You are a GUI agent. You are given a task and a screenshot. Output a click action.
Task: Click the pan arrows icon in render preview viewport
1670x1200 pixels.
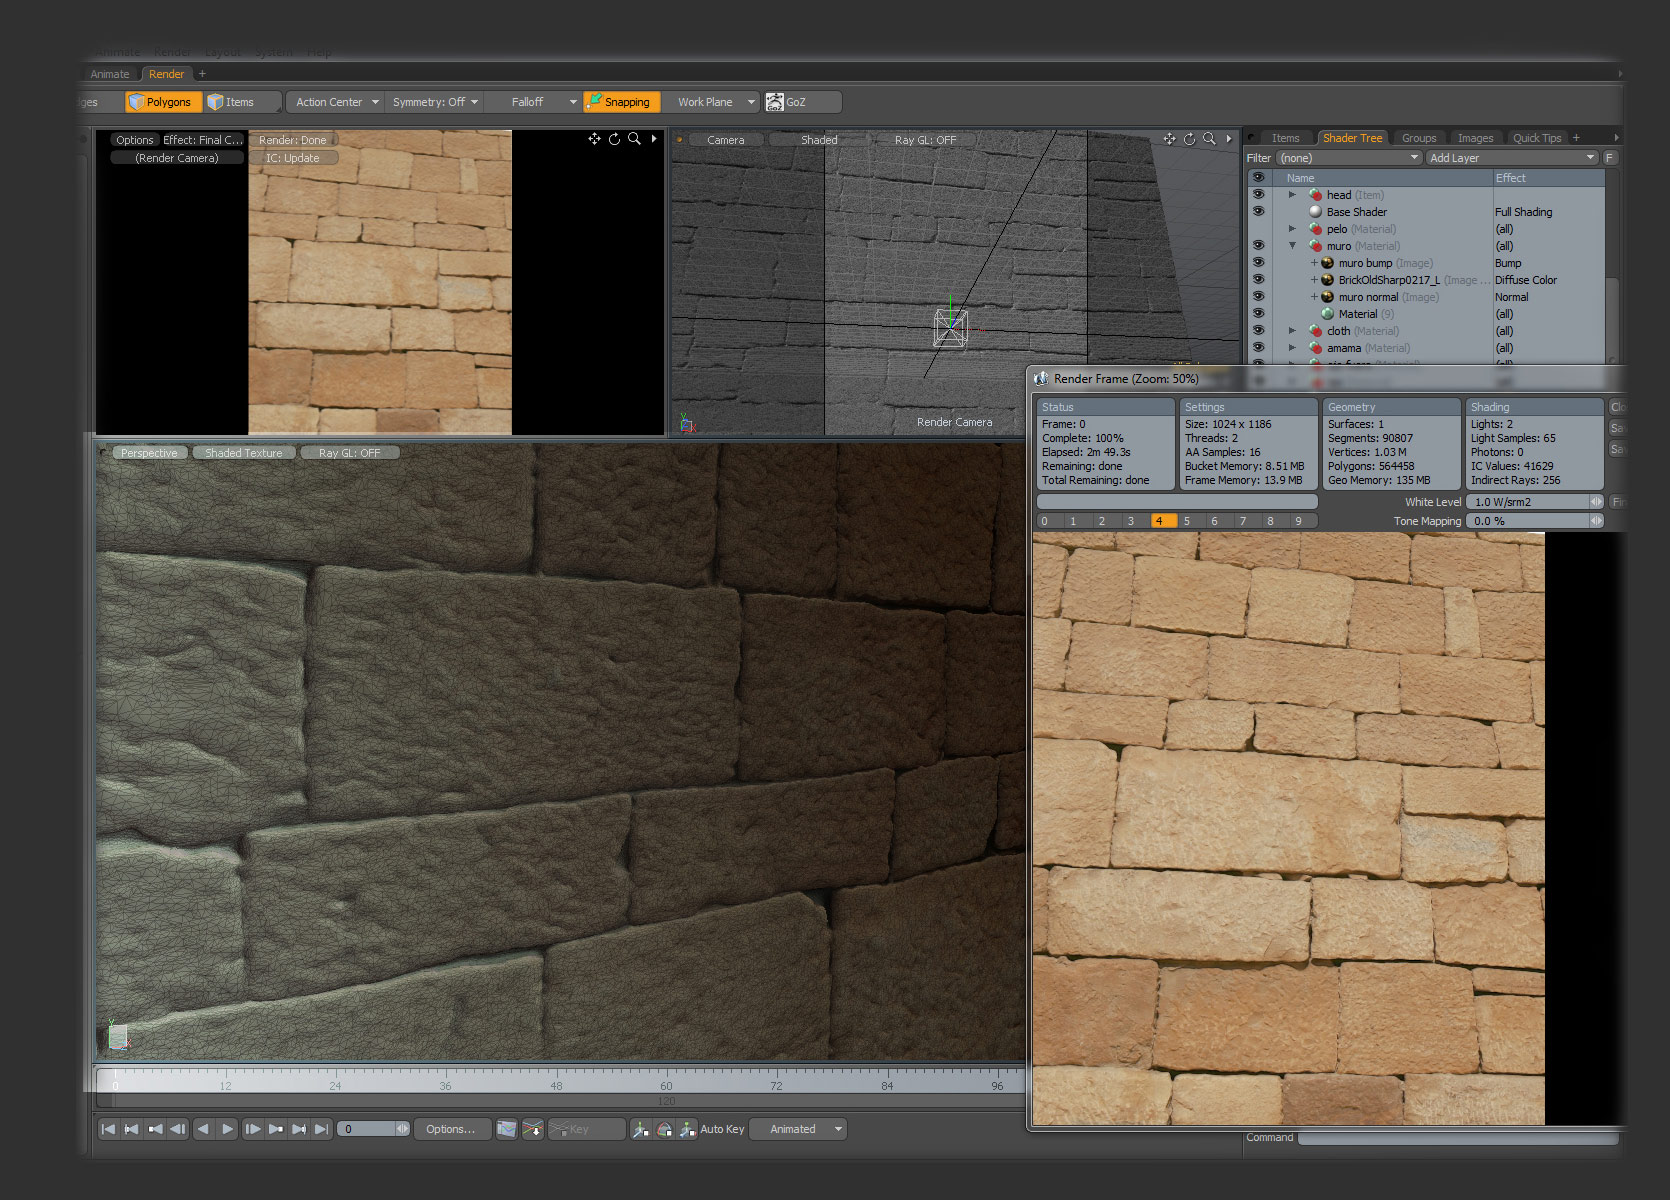coord(594,139)
